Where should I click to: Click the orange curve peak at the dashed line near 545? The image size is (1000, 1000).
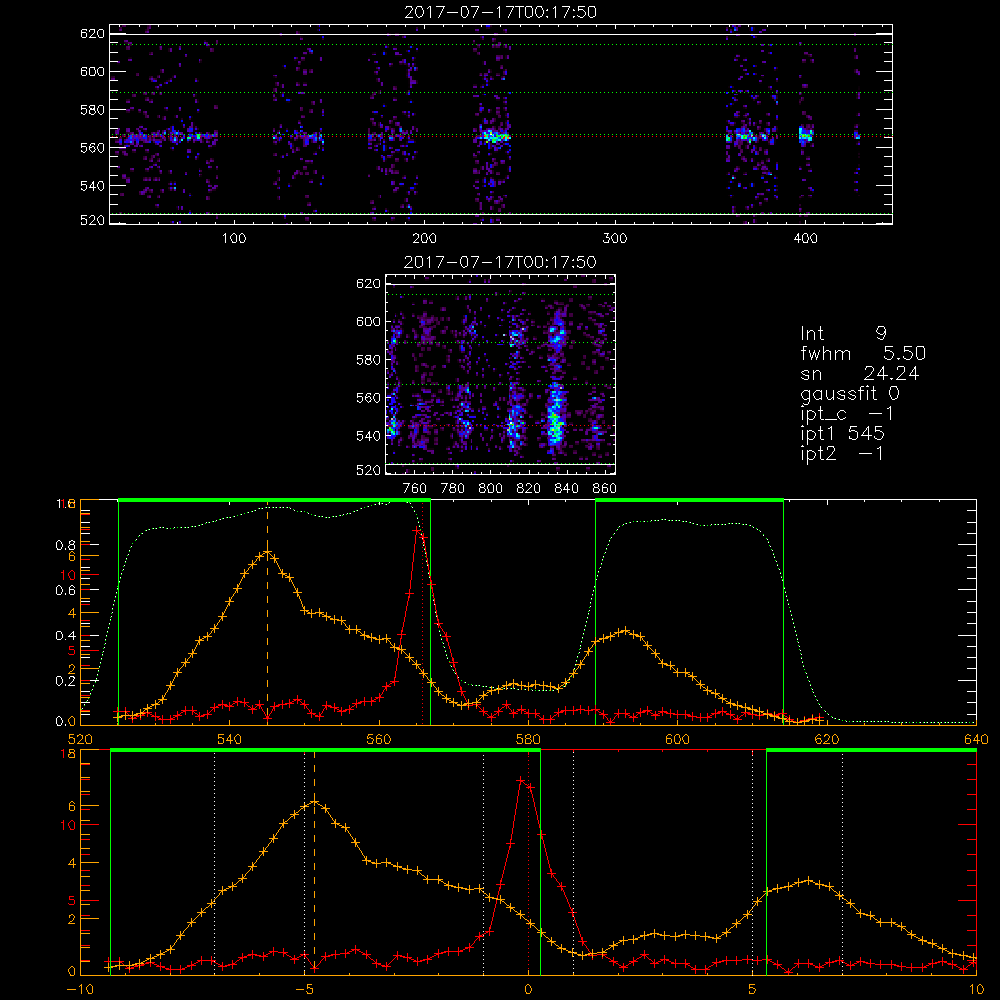click(268, 553)
